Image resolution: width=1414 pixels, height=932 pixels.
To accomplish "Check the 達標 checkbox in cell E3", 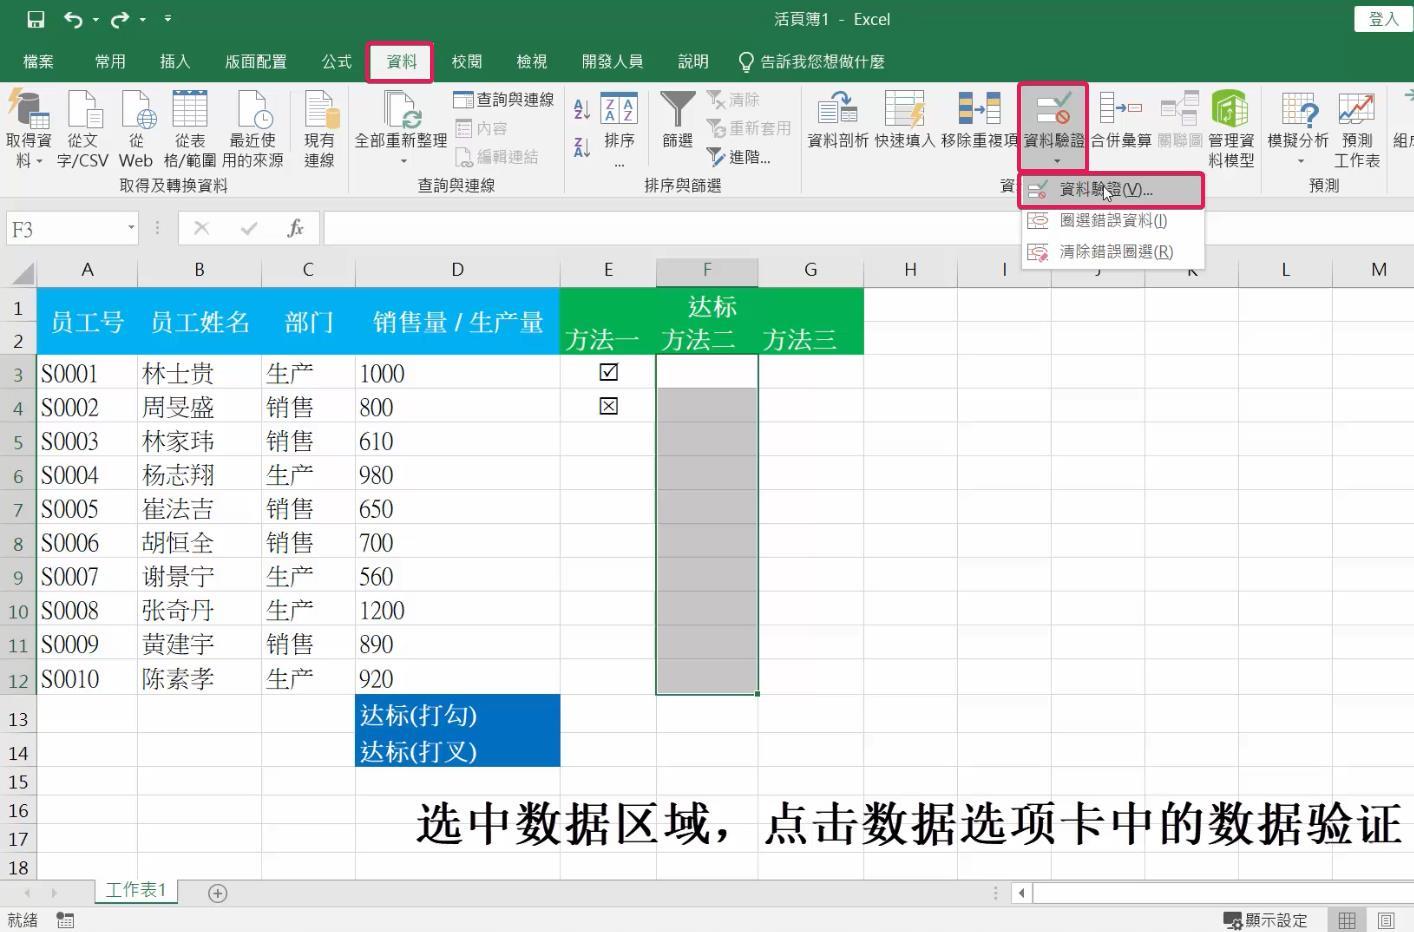I will [x=608, y=371].
